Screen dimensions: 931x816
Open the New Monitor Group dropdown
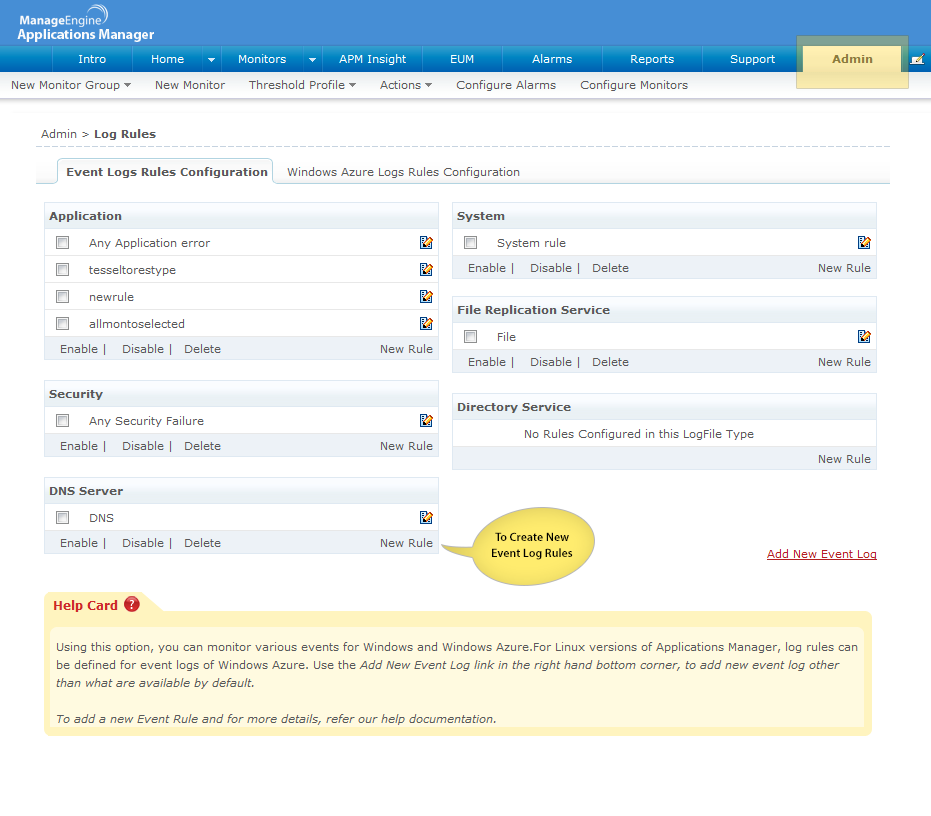(x=71, y=85)
